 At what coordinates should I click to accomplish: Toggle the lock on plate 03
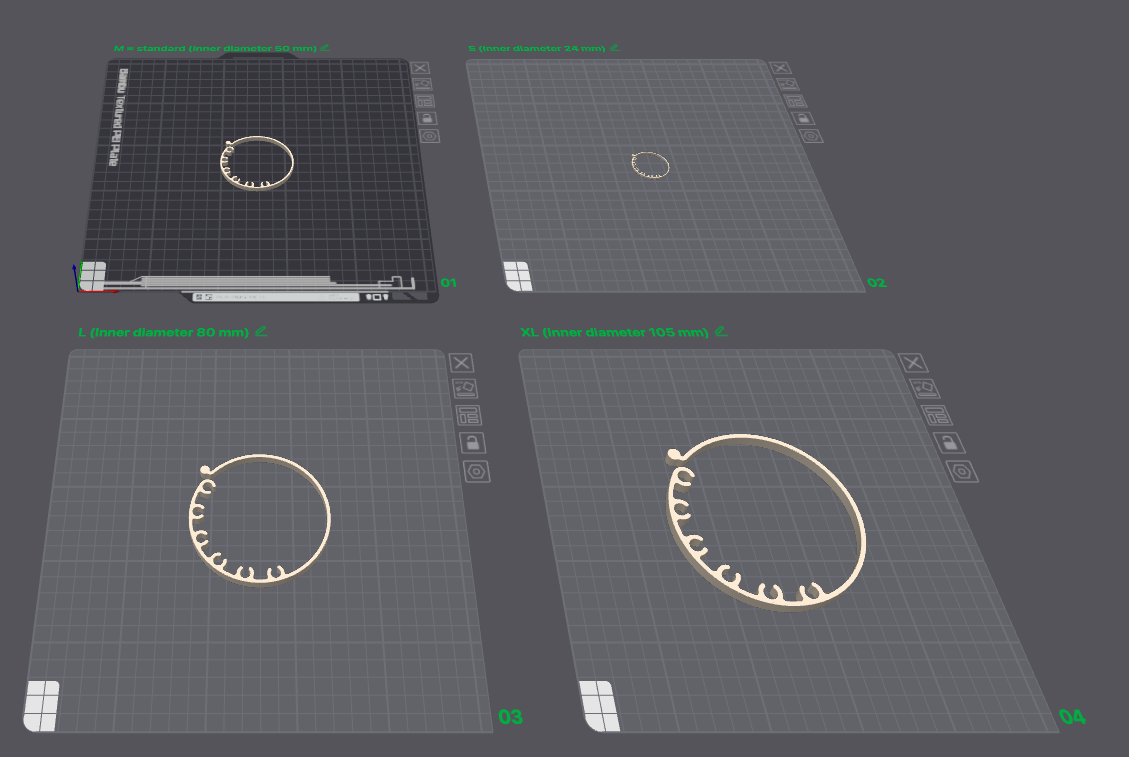pos(472,442)
